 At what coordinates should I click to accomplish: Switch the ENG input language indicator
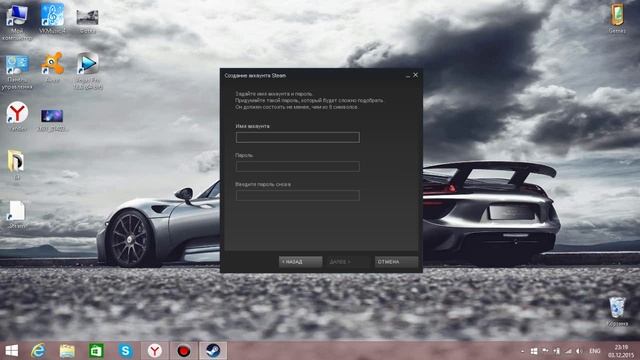point(595,351)
